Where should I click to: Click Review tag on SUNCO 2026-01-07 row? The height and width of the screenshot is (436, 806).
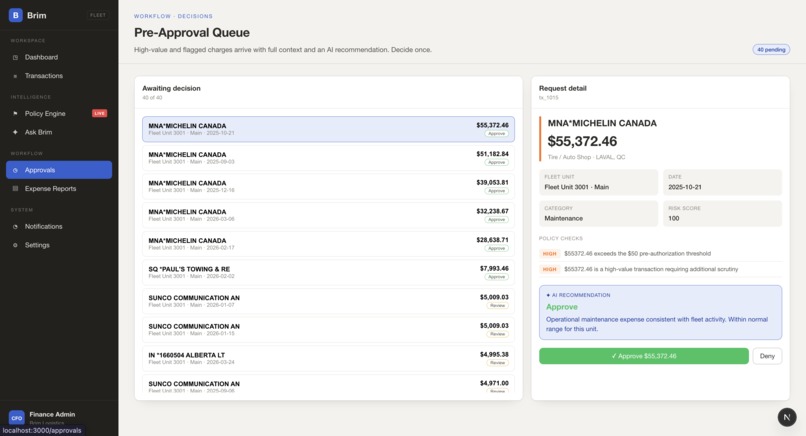[x=498, y=305]
